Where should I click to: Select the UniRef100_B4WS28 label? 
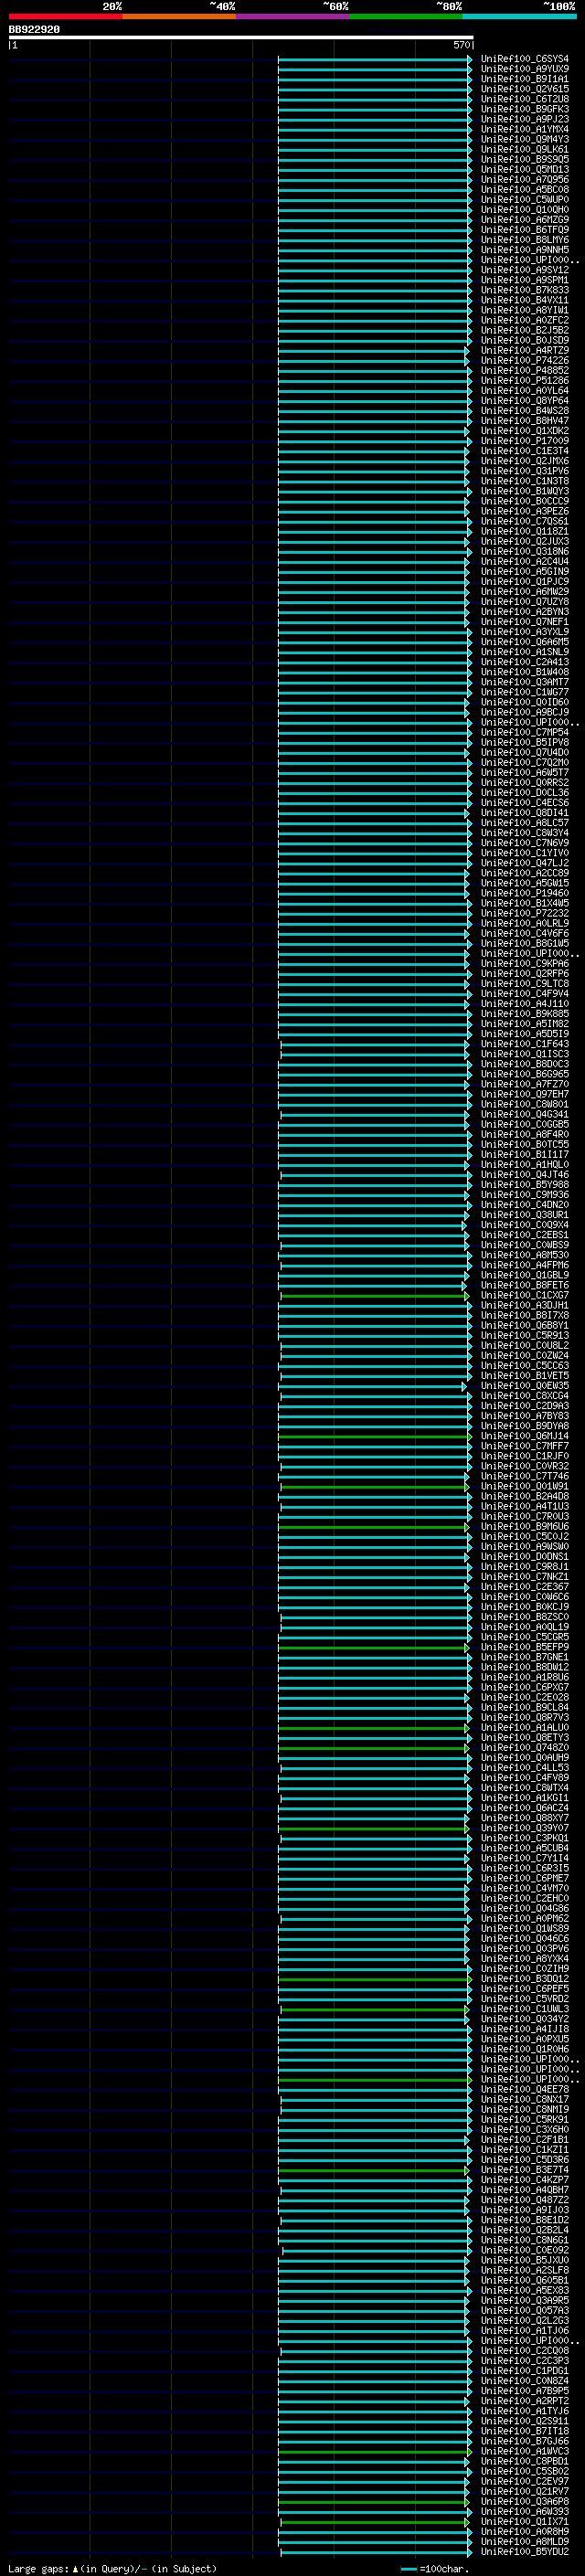click(x=524, y=411)
